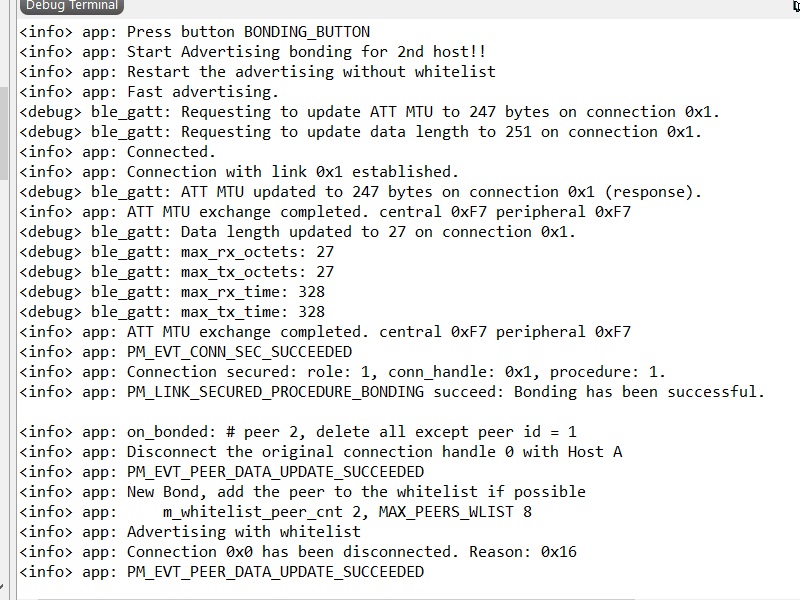
Task: Click the 'Requesting to update data length' line
Action: pos(360,132)
